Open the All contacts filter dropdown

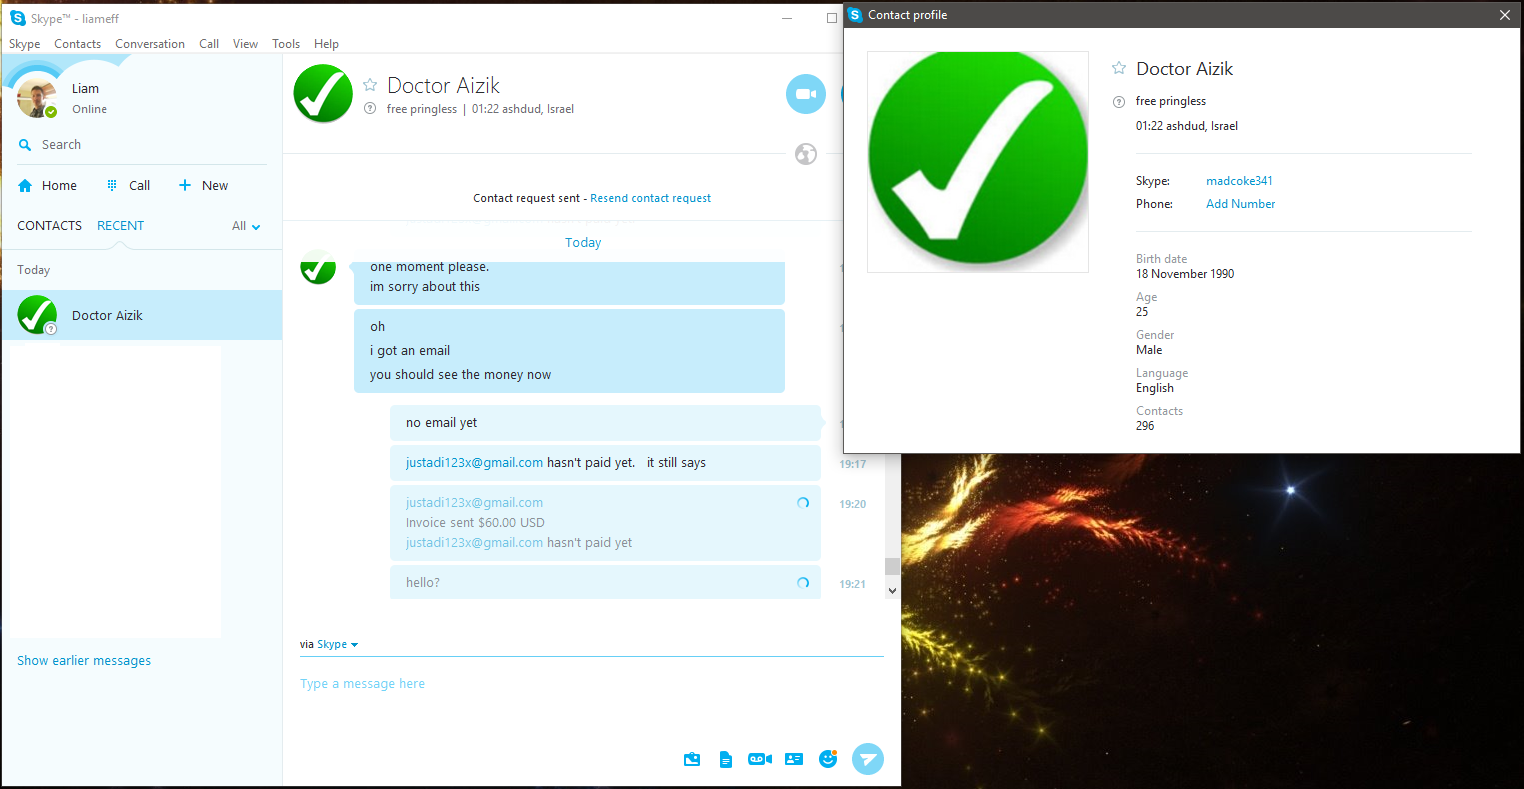246,226
